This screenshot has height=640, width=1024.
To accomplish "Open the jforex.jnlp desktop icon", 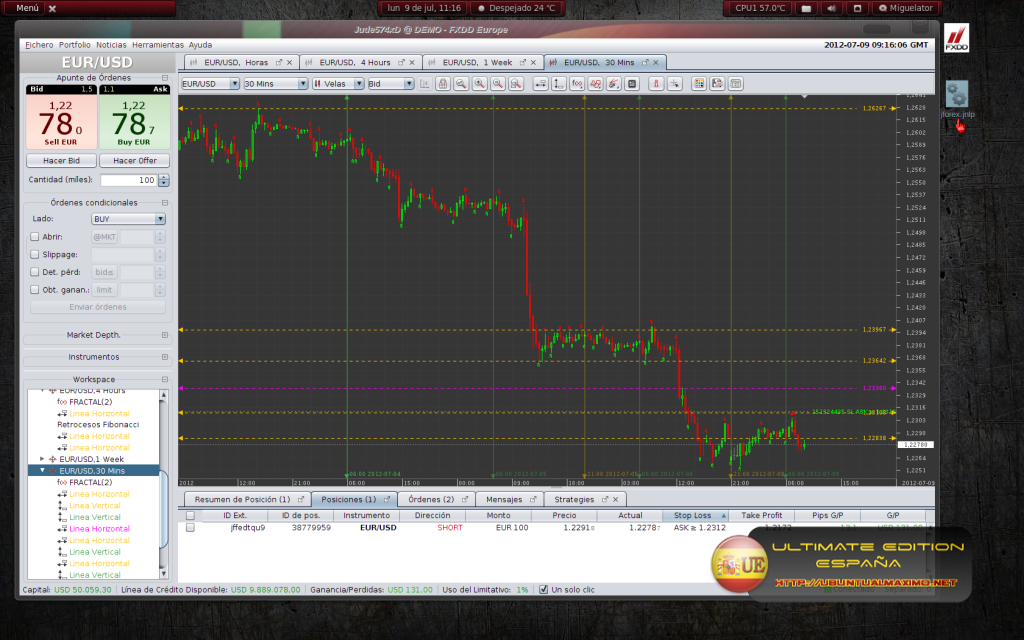I will click(957, 99).
